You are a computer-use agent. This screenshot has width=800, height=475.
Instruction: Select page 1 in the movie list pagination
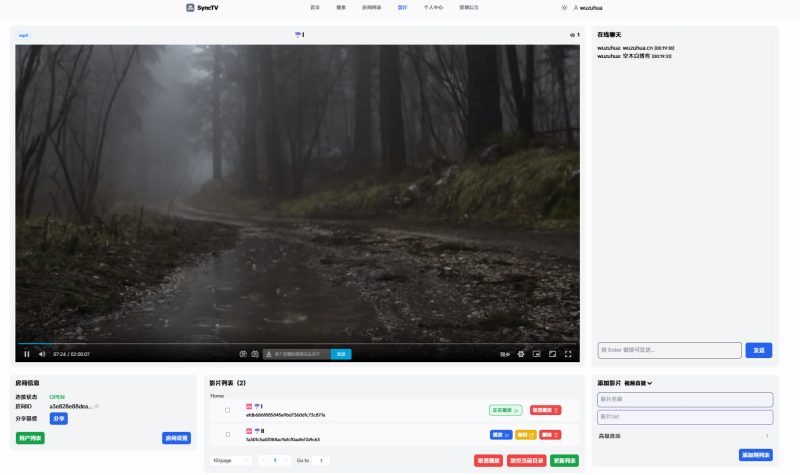(x=274, y=461)
